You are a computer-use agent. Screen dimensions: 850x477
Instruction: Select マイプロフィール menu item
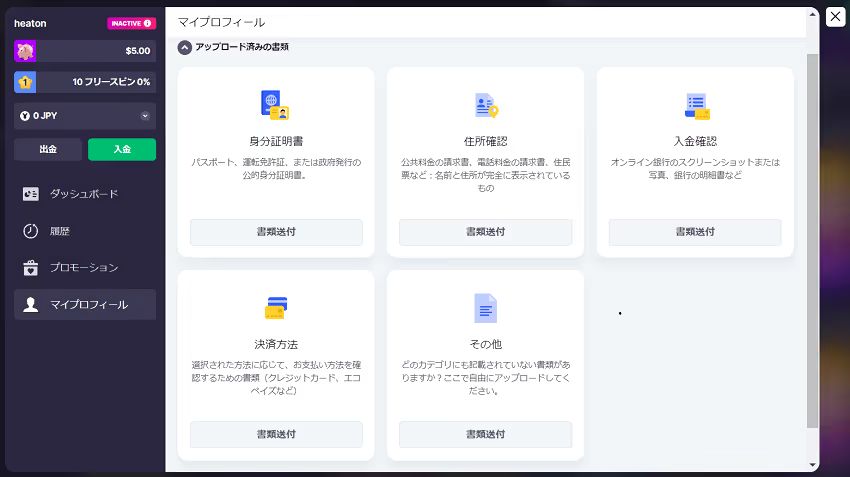[x=85, y=305]
